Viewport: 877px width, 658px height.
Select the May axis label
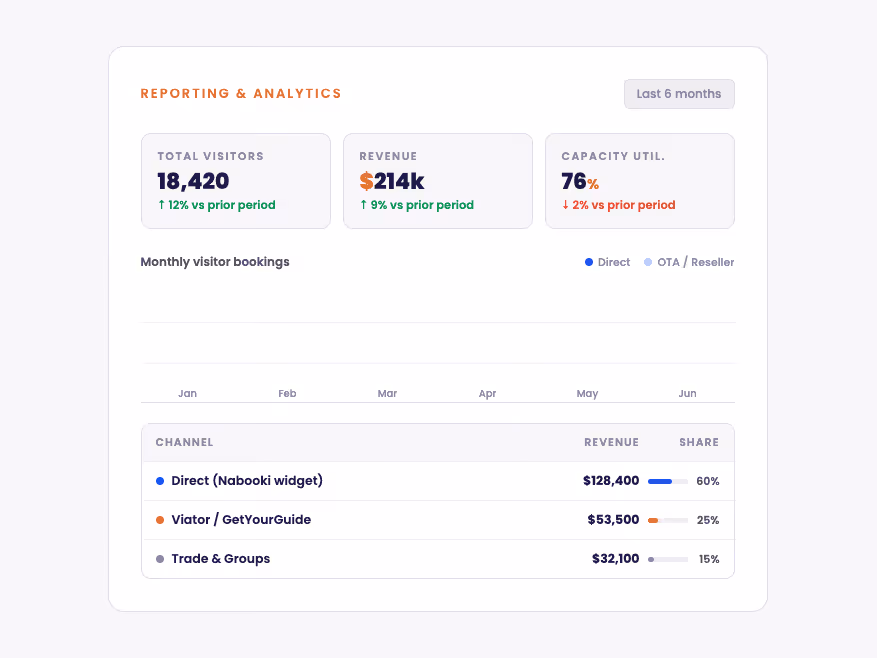tap(587, 393)
